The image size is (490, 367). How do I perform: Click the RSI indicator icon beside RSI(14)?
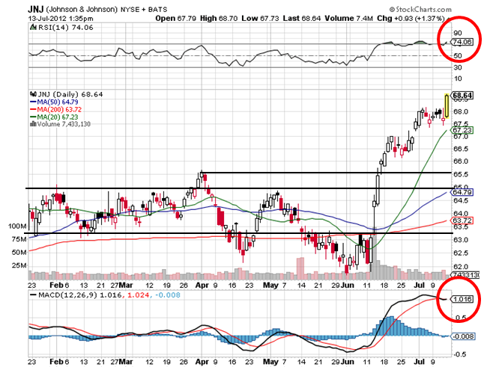click(x=33, y=28)
